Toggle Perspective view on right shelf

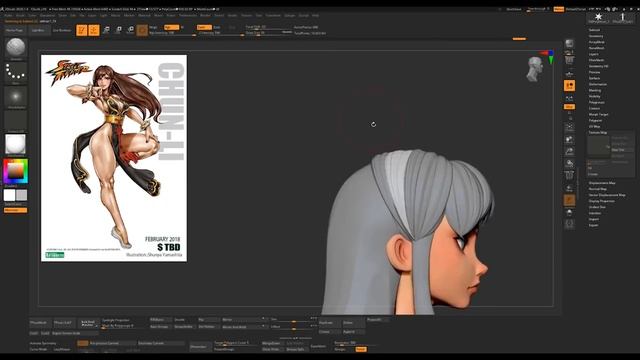[x=569, y=60]
